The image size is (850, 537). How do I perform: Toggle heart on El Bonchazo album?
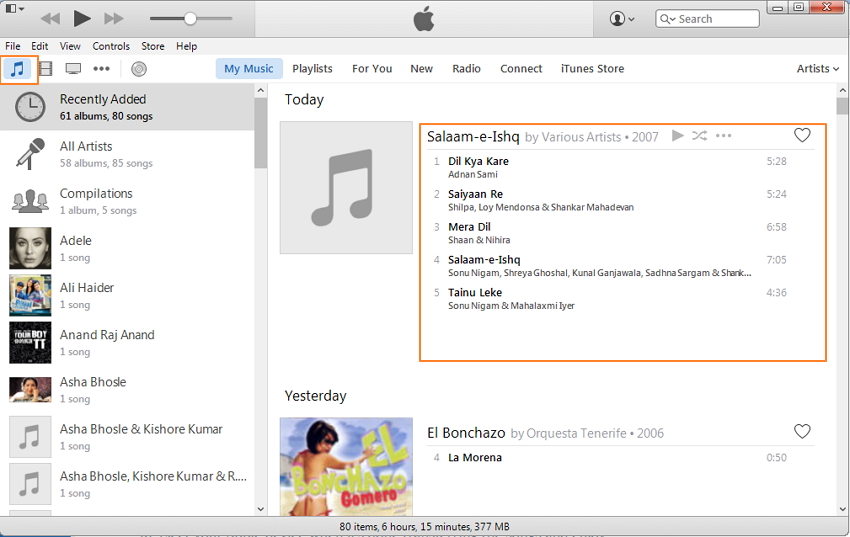click(802, 432)
